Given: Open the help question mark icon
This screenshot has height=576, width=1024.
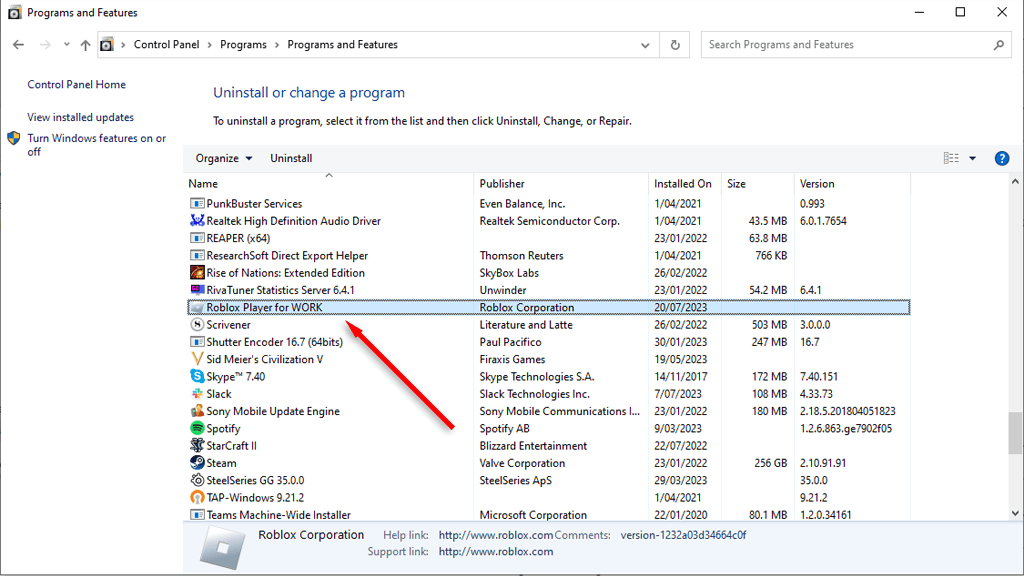Looking at the screenshot, I should coord(1002,158).
